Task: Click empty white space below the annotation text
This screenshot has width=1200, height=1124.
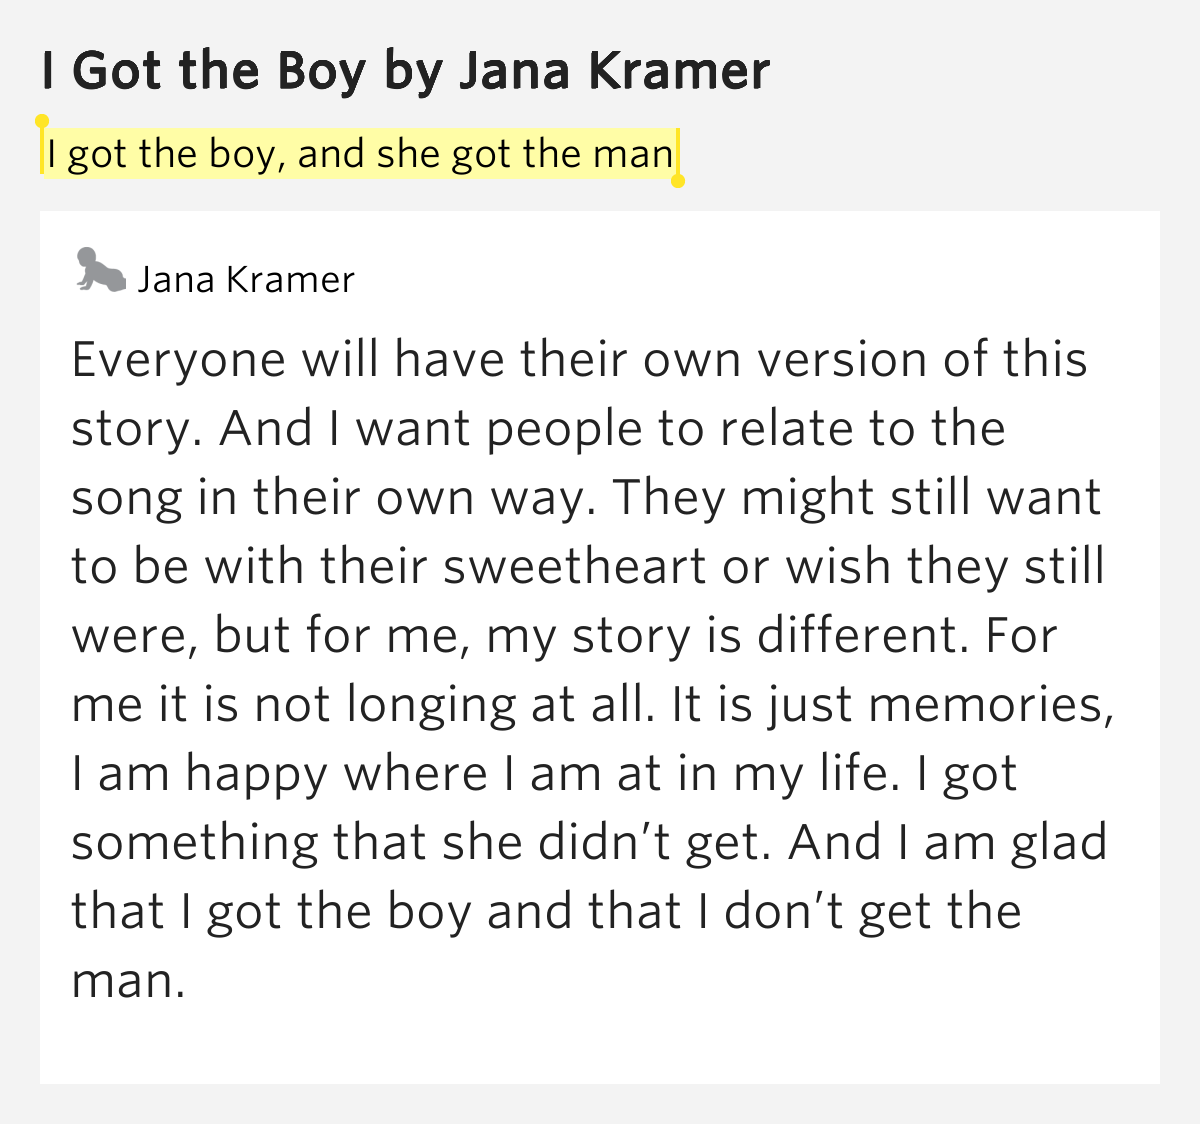Action: [600, 1045]
